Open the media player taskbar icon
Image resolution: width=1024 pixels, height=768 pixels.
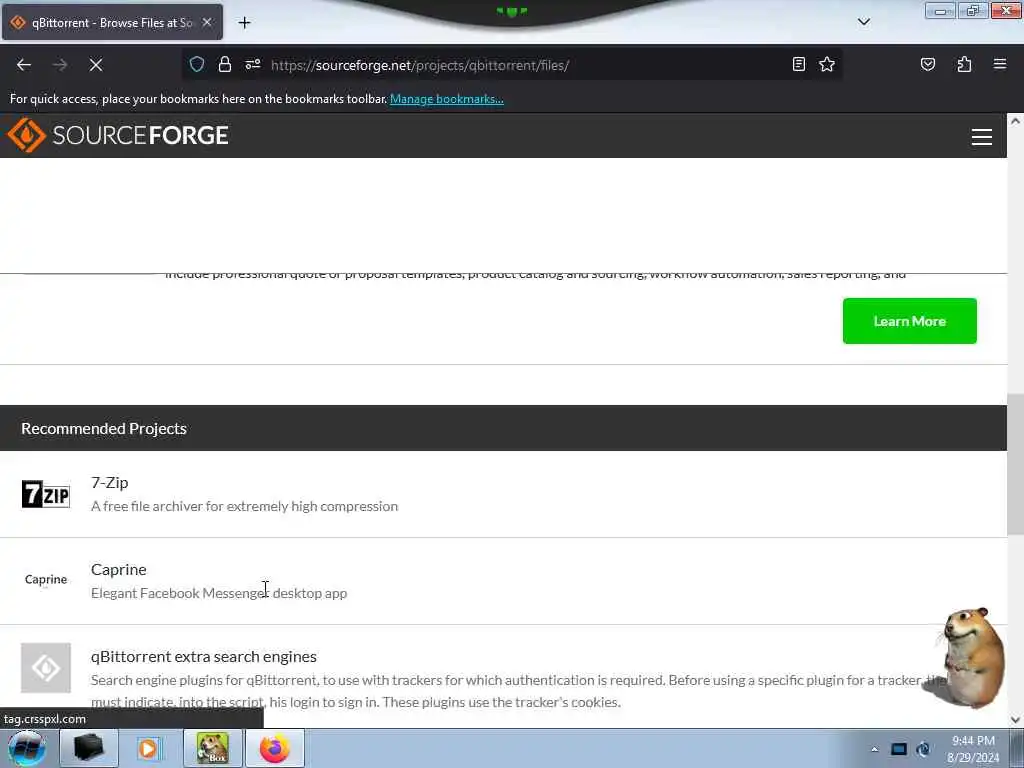[148, 748]
